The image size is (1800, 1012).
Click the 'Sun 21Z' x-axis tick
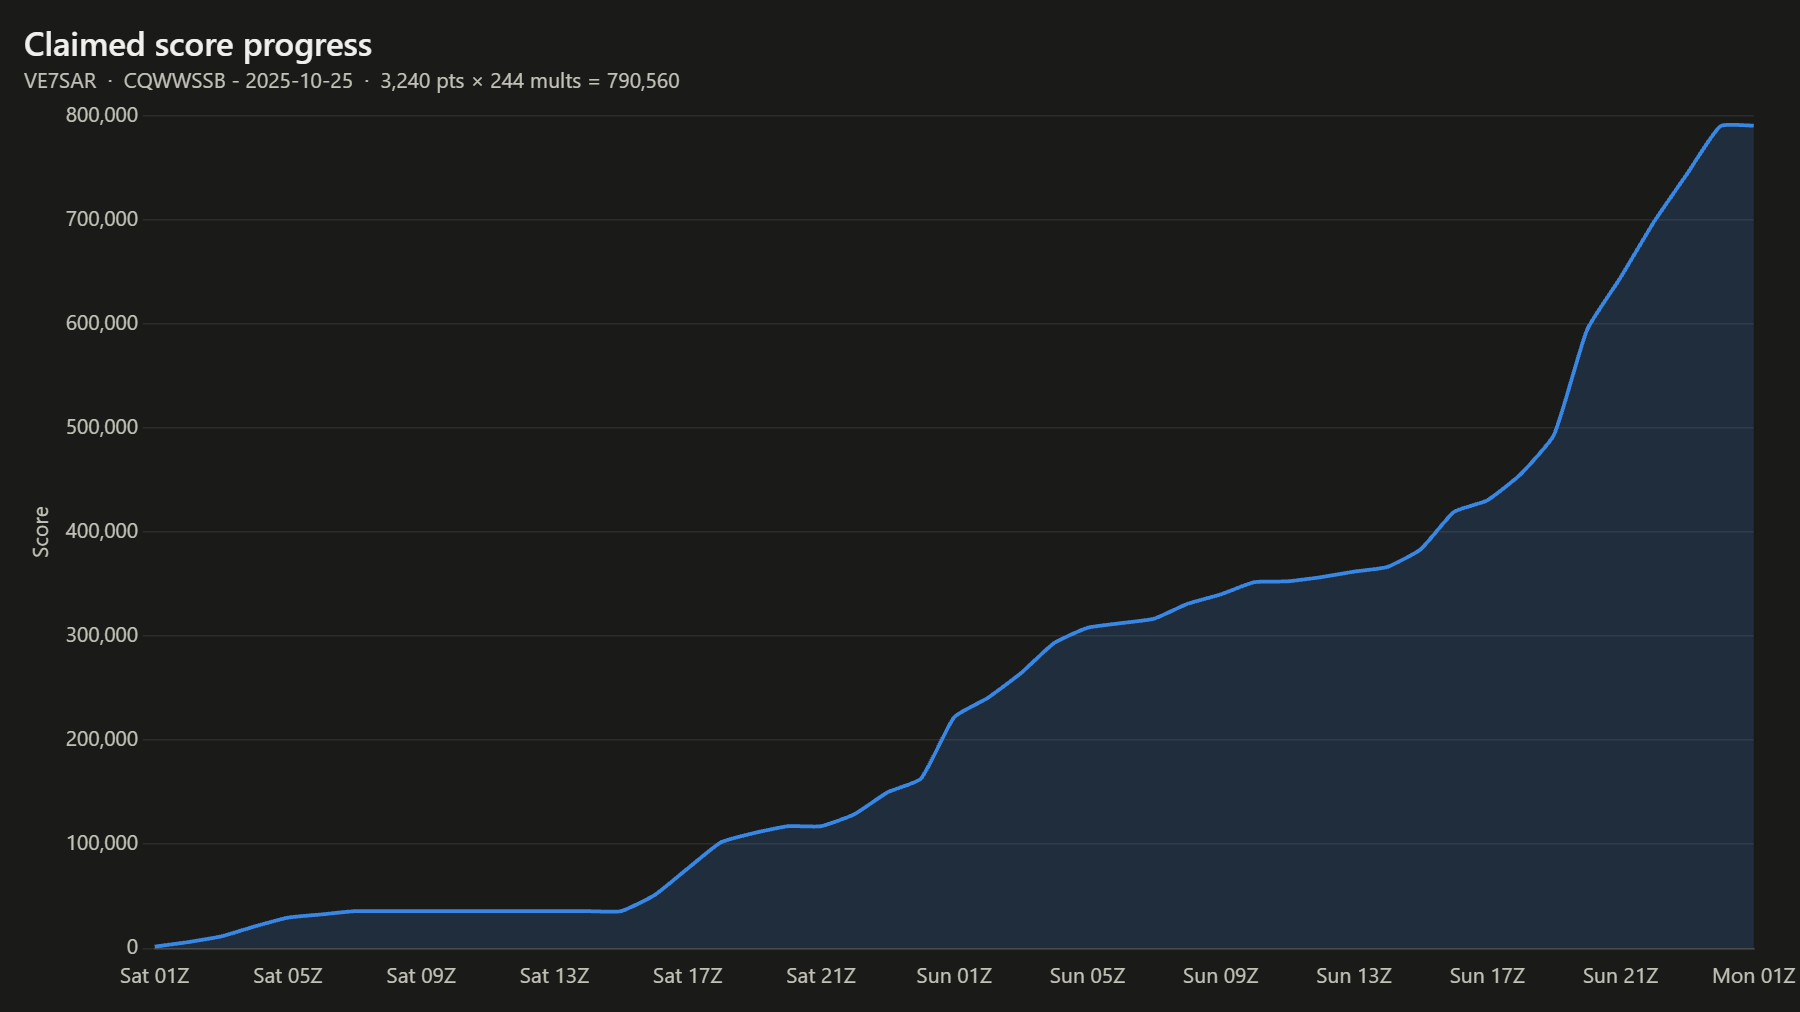click(1620, 976)
